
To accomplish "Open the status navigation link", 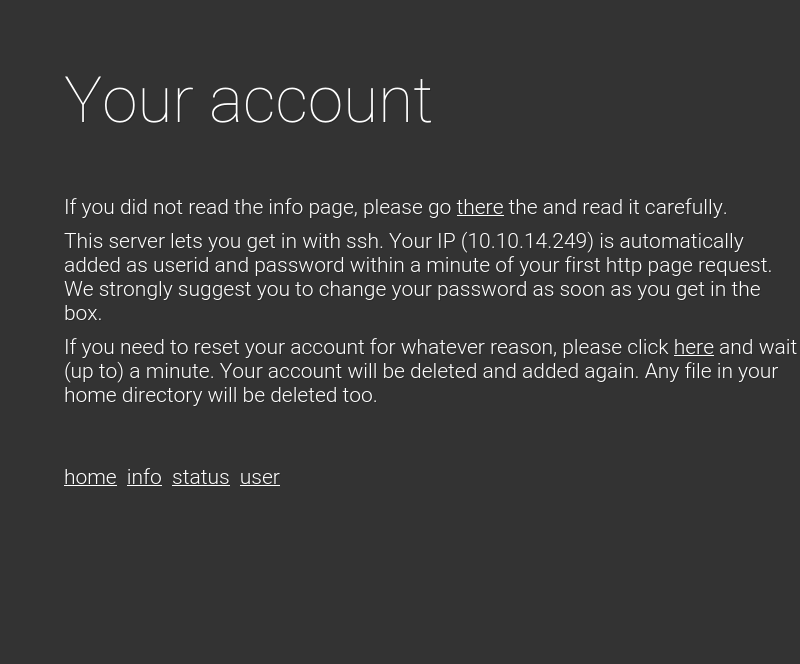I will coord(201,477).
